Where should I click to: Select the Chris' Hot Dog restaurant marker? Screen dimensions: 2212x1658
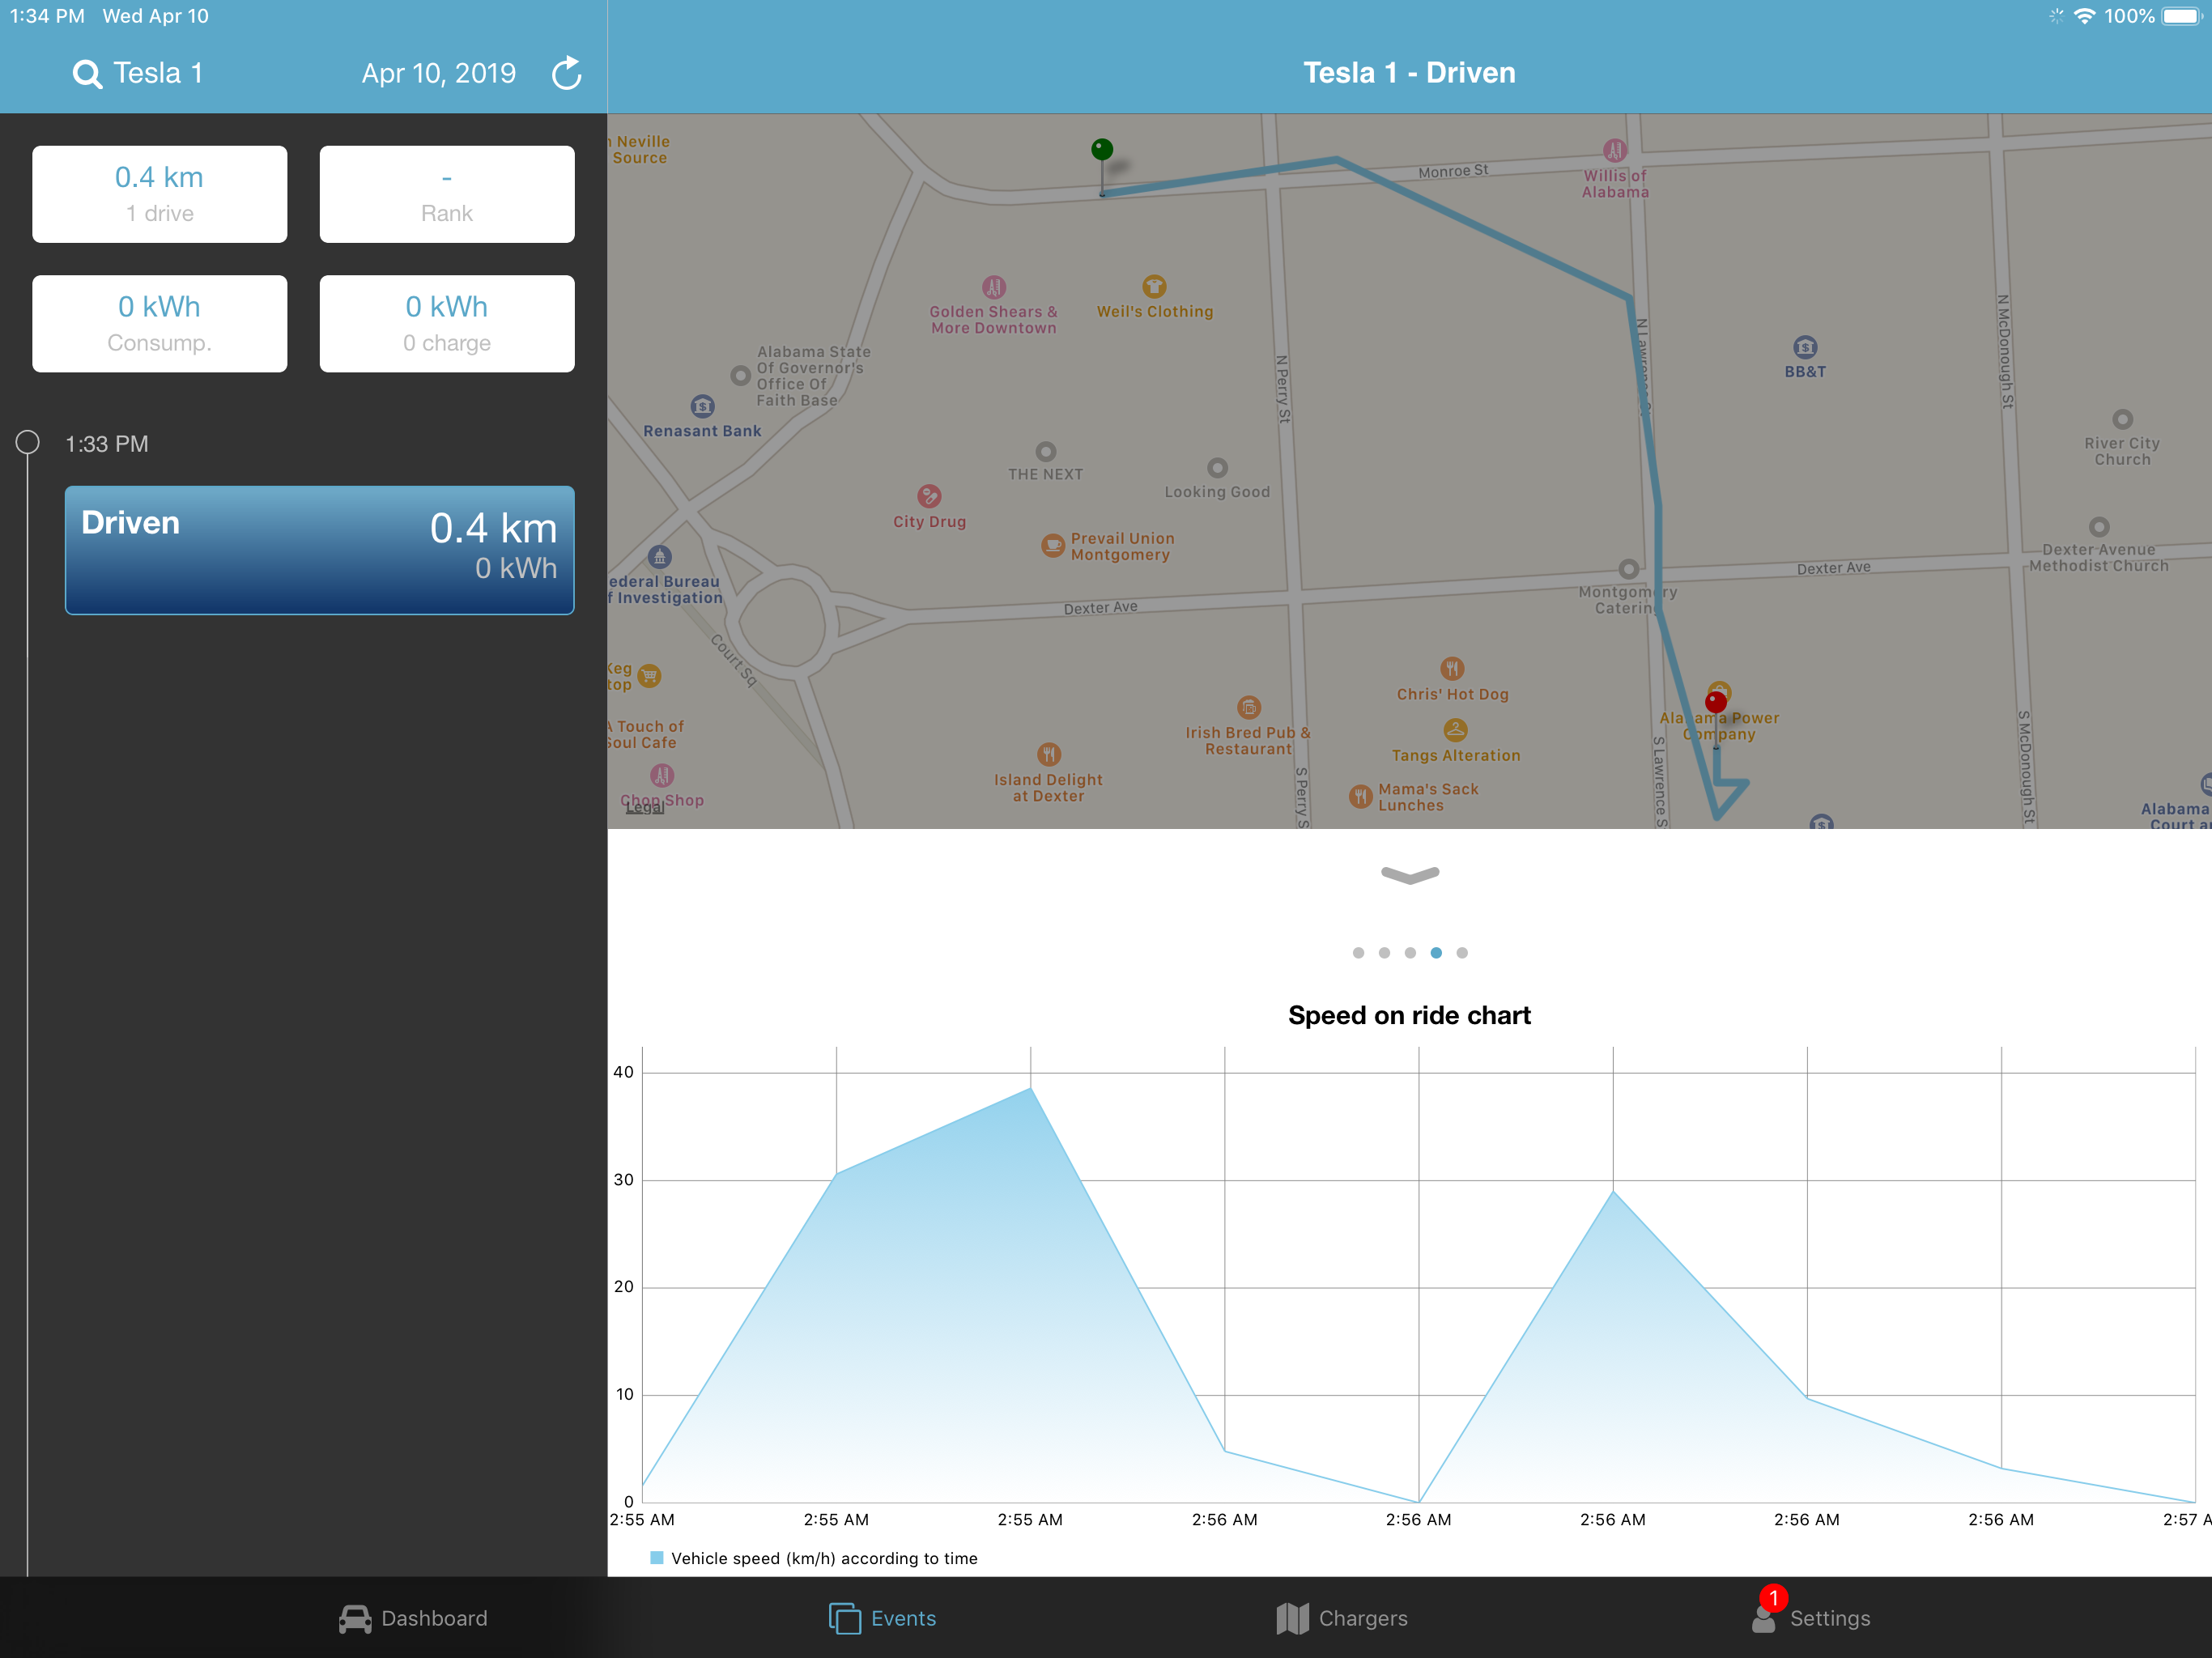(x=1452, y=668)
